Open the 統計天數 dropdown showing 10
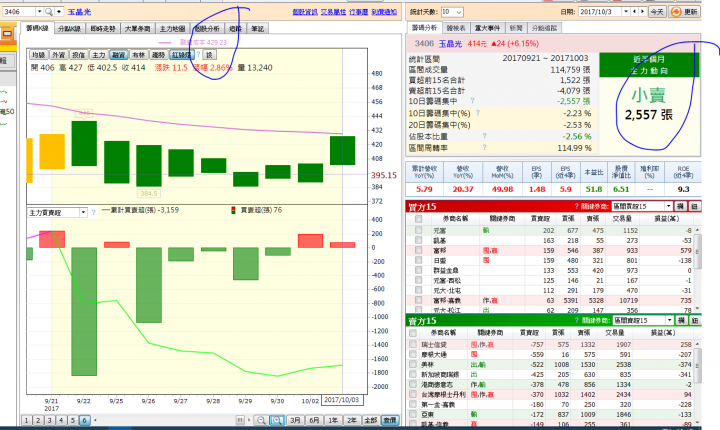The image size is (720, 430). [459, 12]
